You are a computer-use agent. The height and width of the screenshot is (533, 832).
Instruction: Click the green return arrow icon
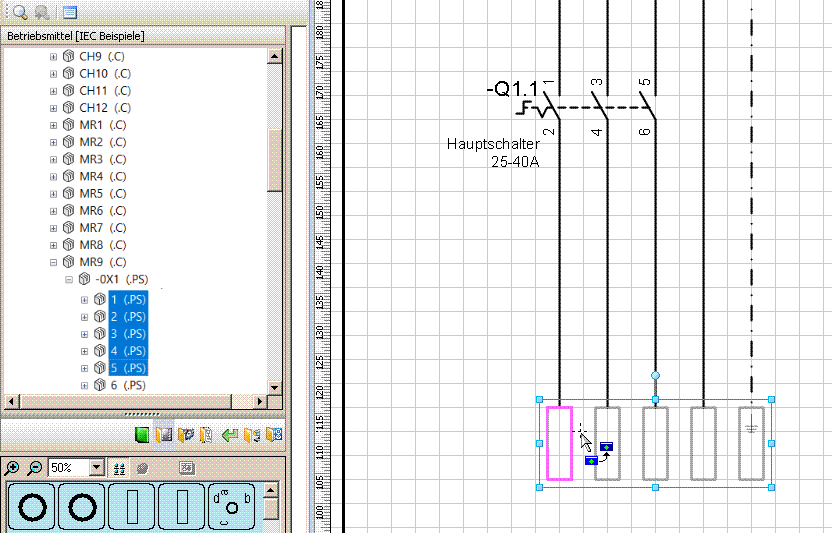[x=229, y=435]
